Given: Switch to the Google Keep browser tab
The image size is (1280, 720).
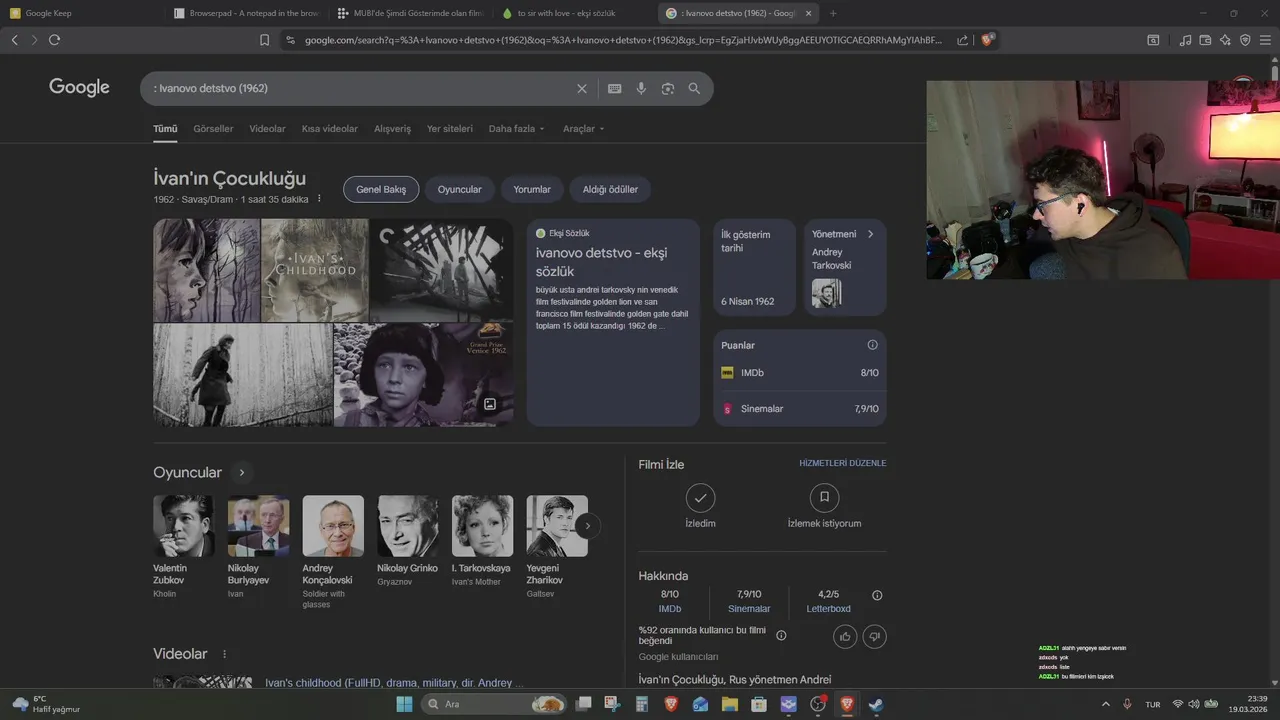Looking at the screenshot, I should pos(80,13).
